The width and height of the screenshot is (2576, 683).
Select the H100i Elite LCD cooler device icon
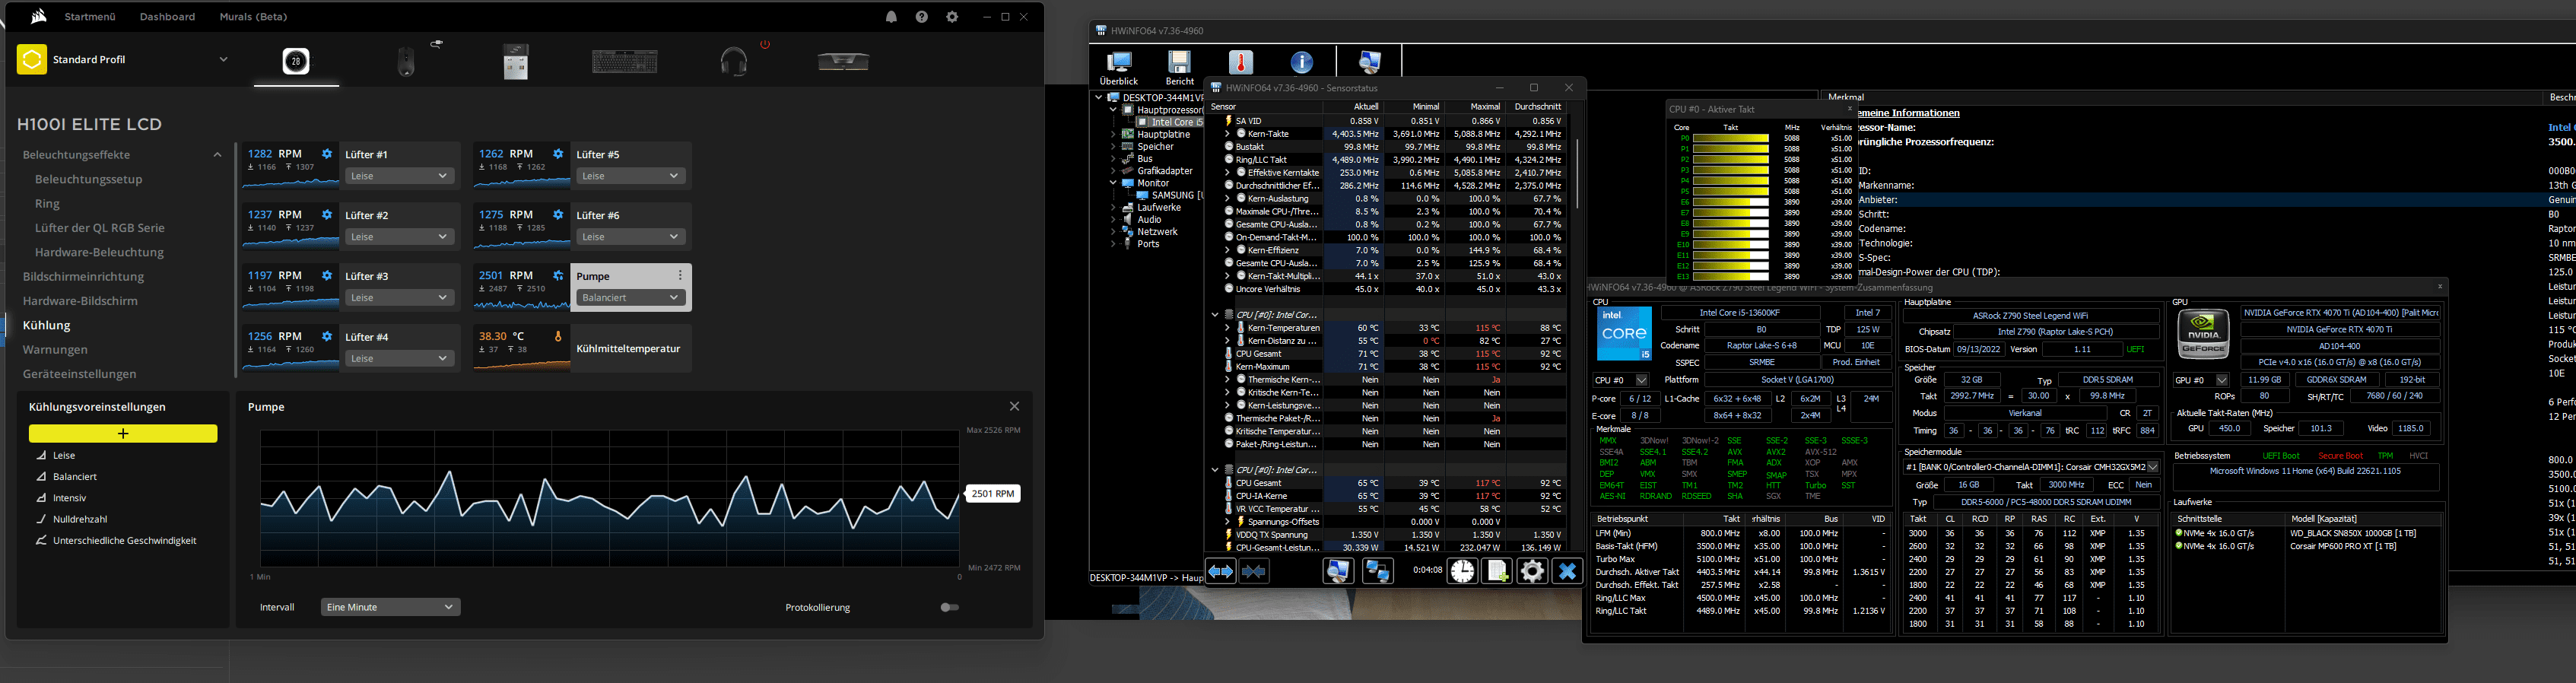(x=296, y=62)
